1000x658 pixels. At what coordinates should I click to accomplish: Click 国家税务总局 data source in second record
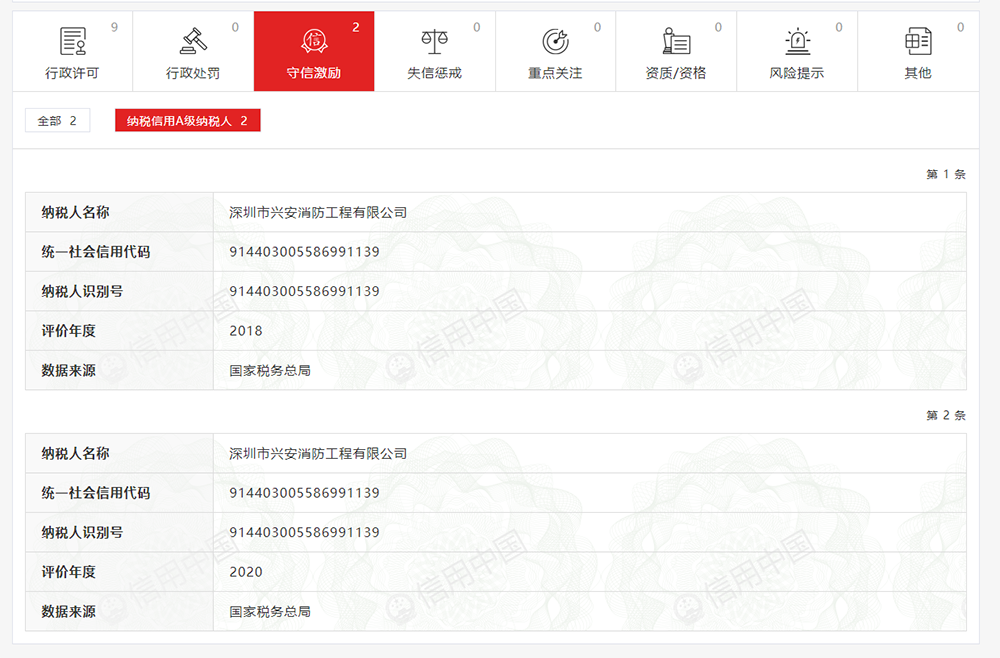click(x=270, y=611)
